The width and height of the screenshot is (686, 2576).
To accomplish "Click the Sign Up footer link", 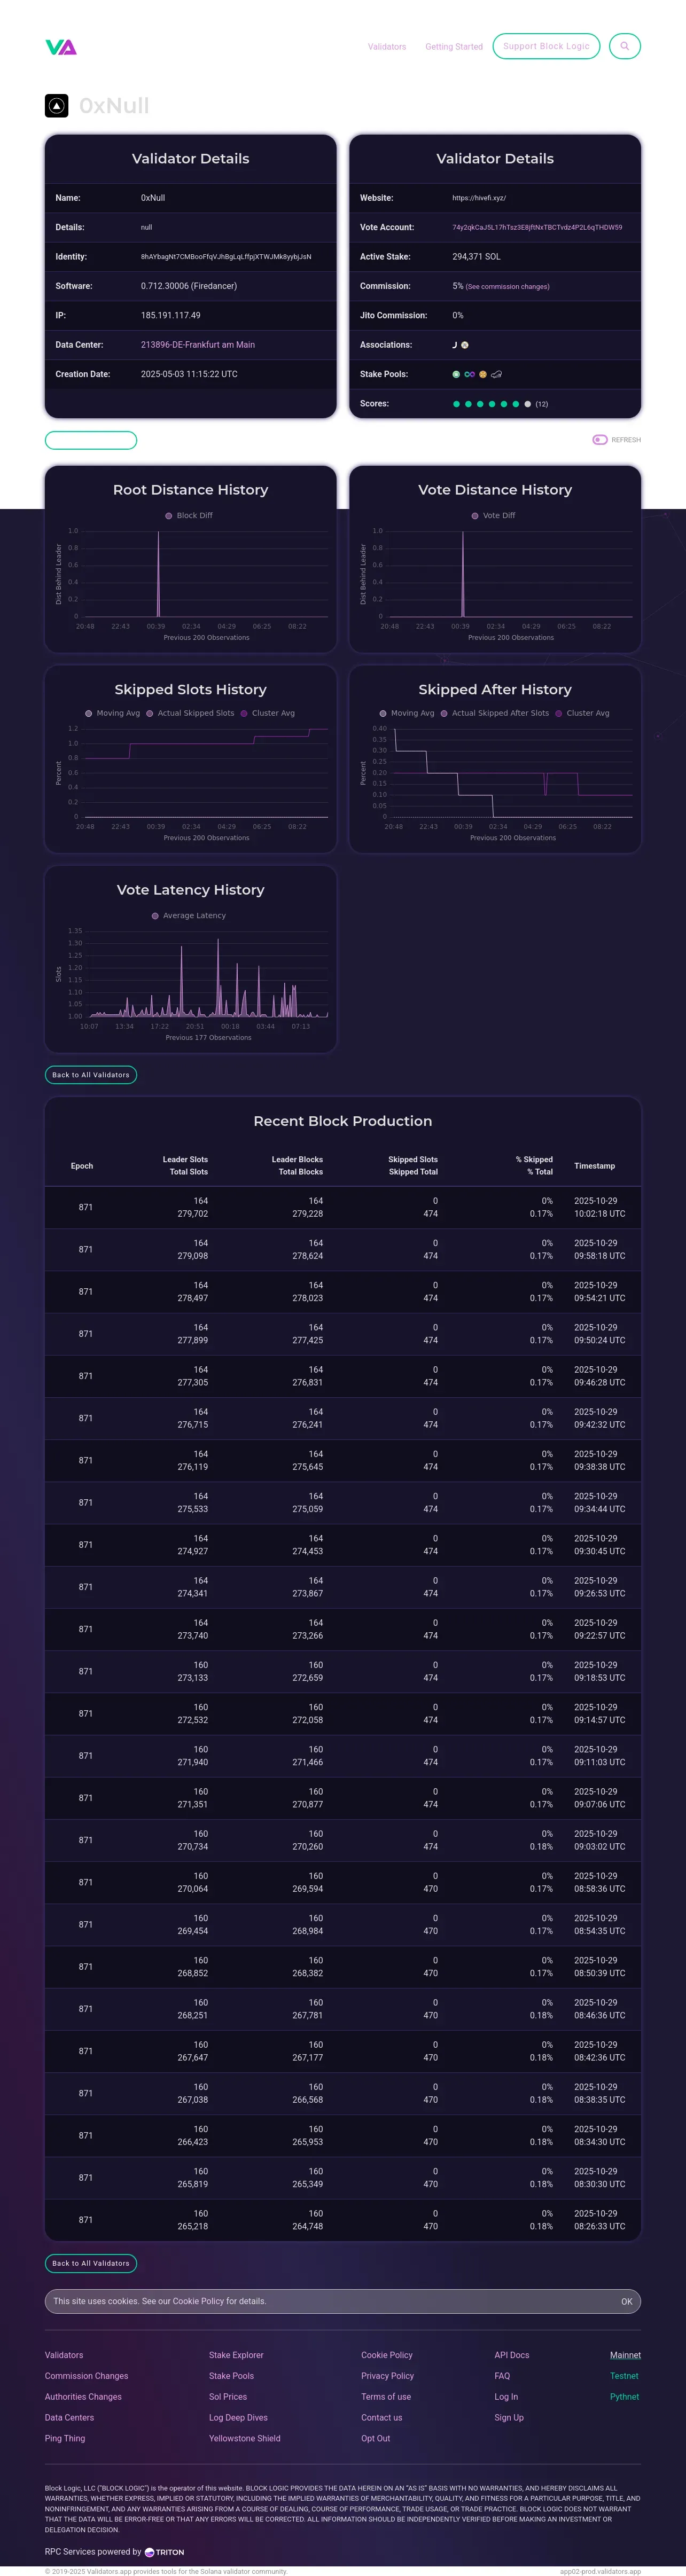I will click(509, 2418).
